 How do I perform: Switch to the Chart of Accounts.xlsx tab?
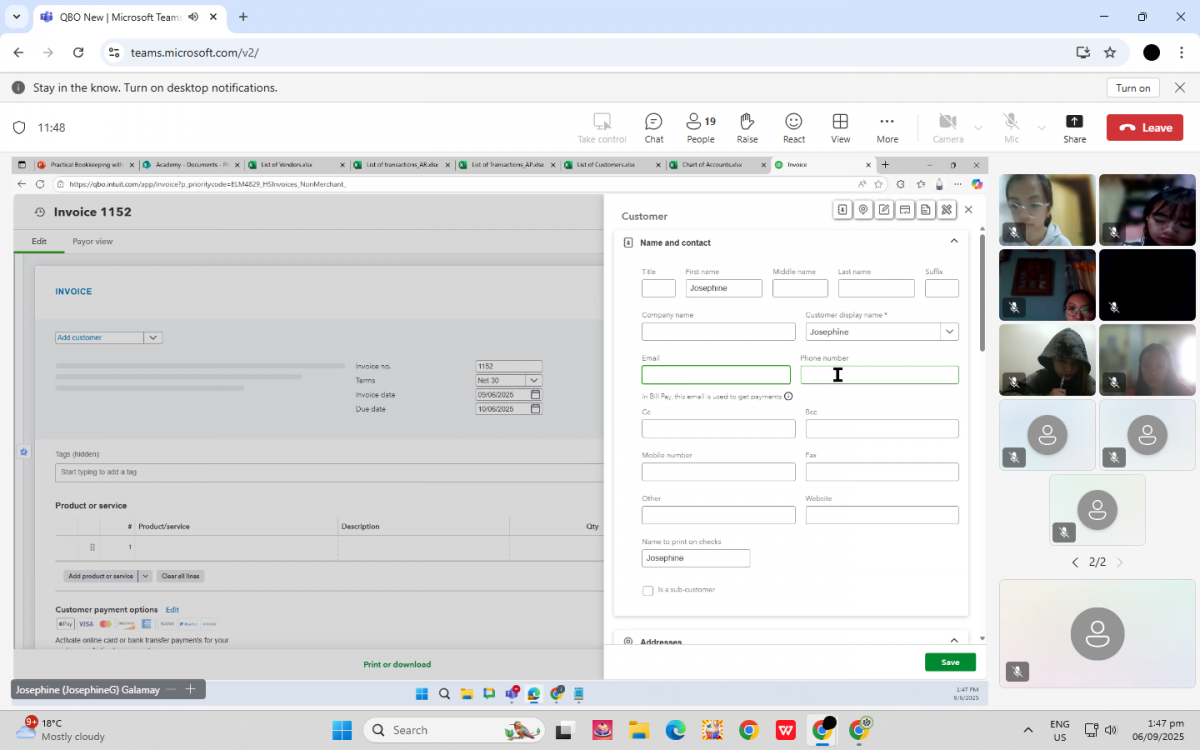712,165
